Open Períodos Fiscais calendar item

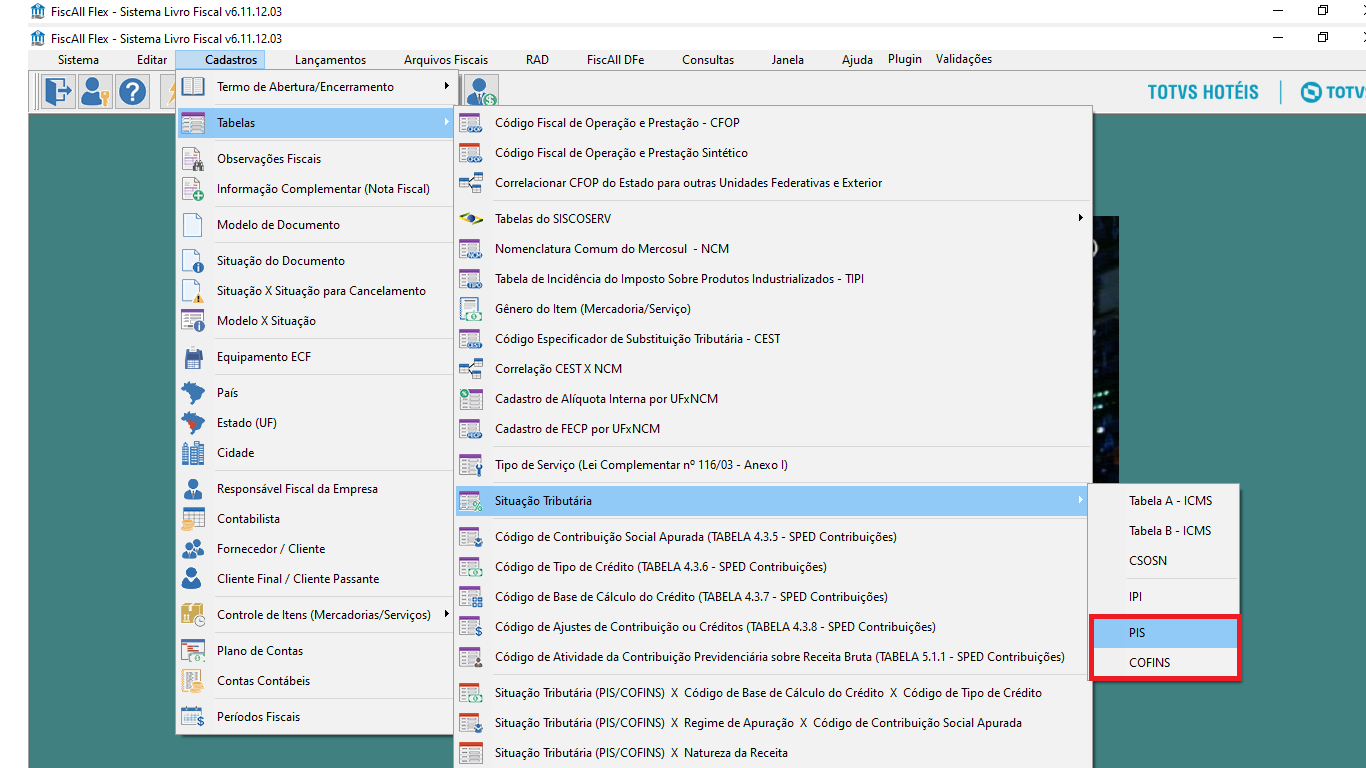315,717
